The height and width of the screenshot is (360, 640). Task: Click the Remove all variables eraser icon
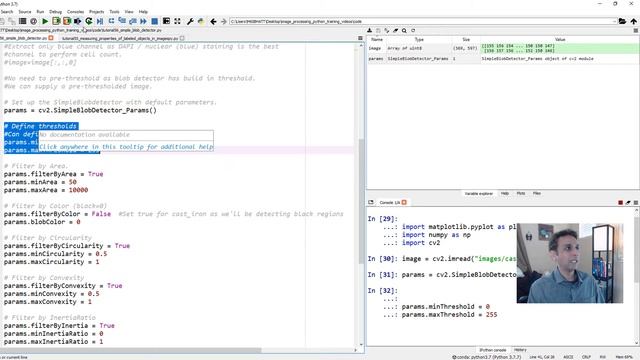(396, 31)
